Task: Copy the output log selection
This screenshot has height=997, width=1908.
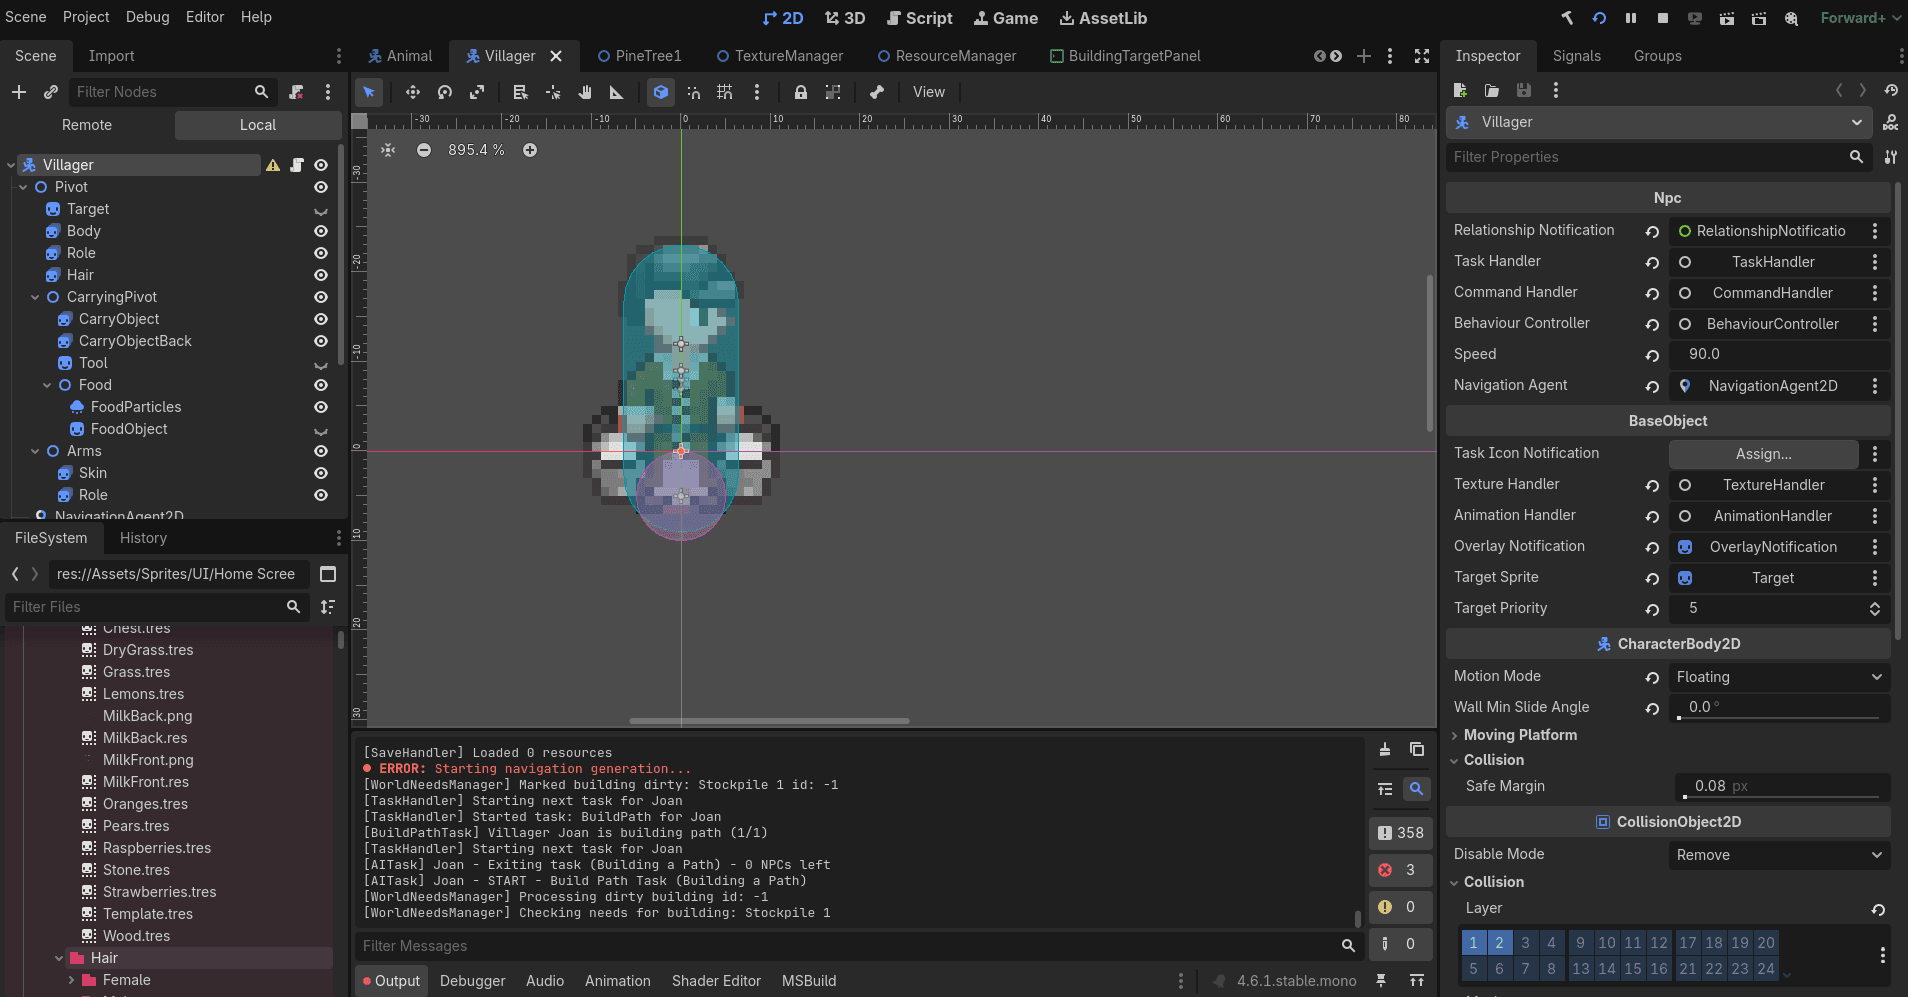Action: (x=1417, y=749)
